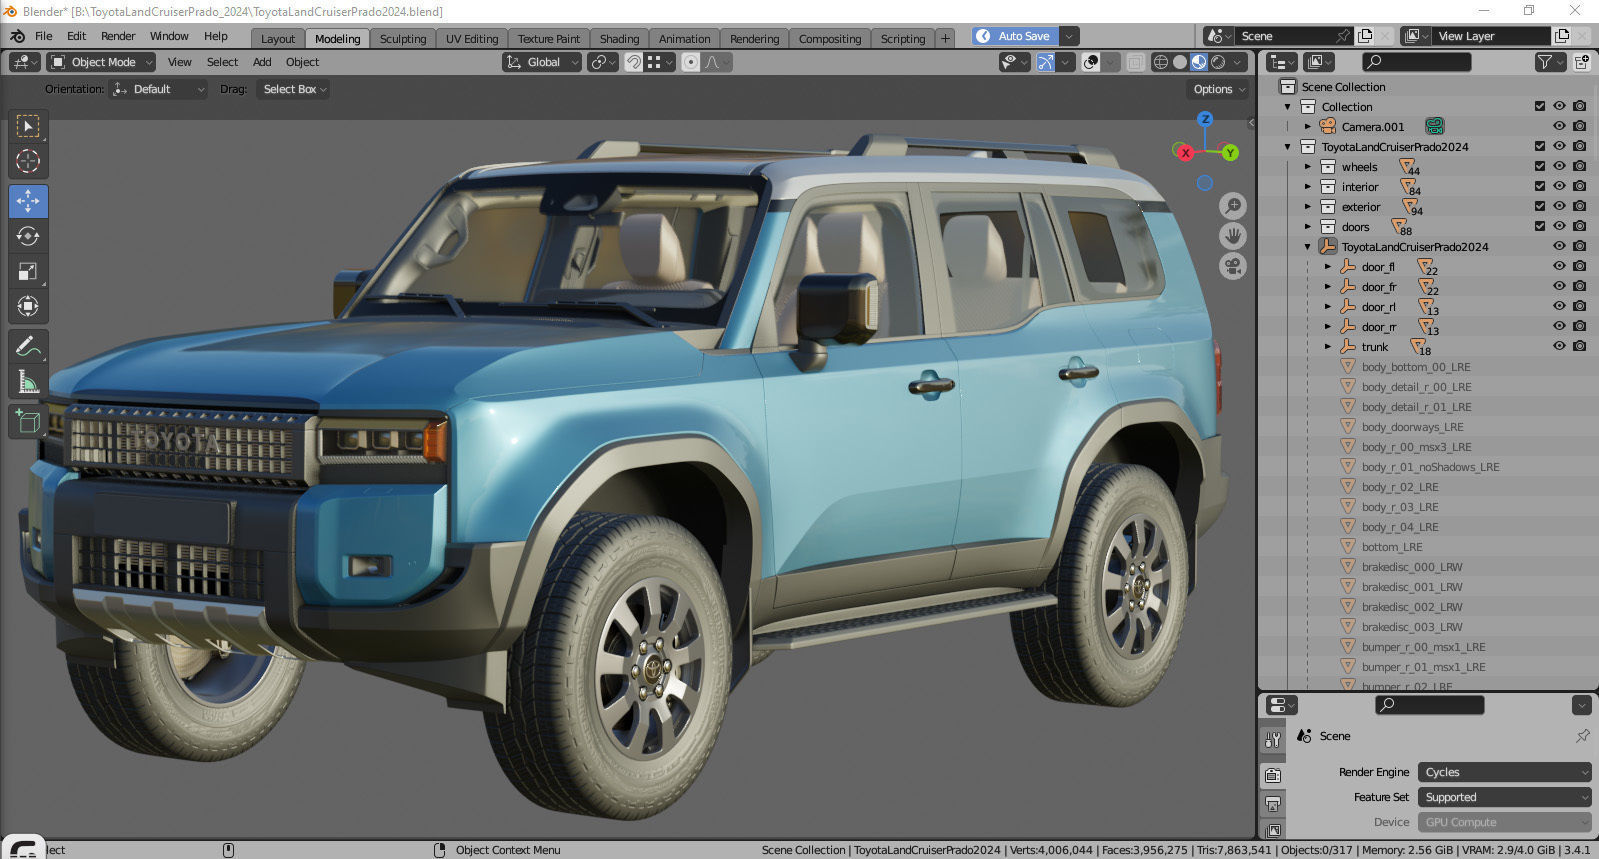Pin the Scene properties with the pin icon

click(1582, 736)
